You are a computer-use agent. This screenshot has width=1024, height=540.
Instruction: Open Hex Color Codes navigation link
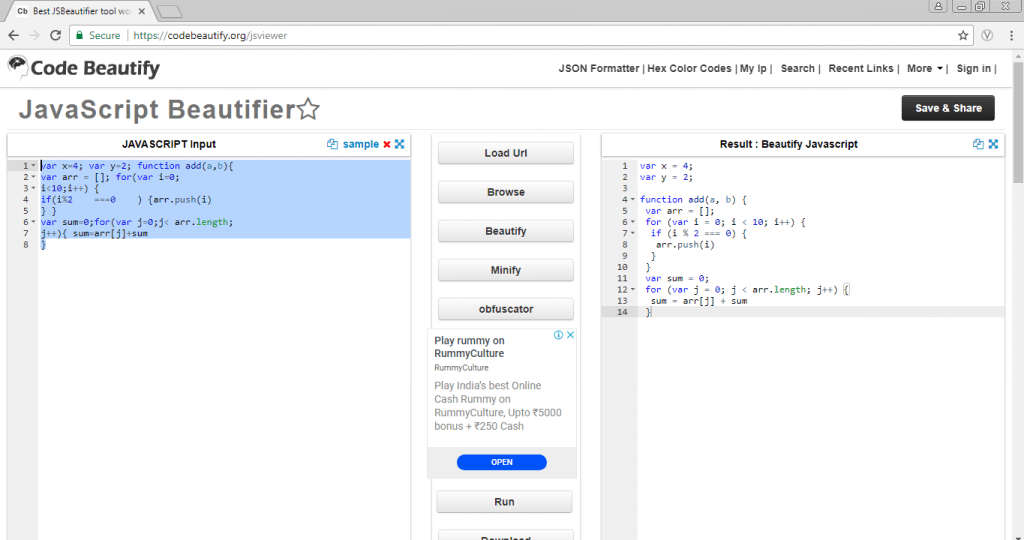point(690,69)
